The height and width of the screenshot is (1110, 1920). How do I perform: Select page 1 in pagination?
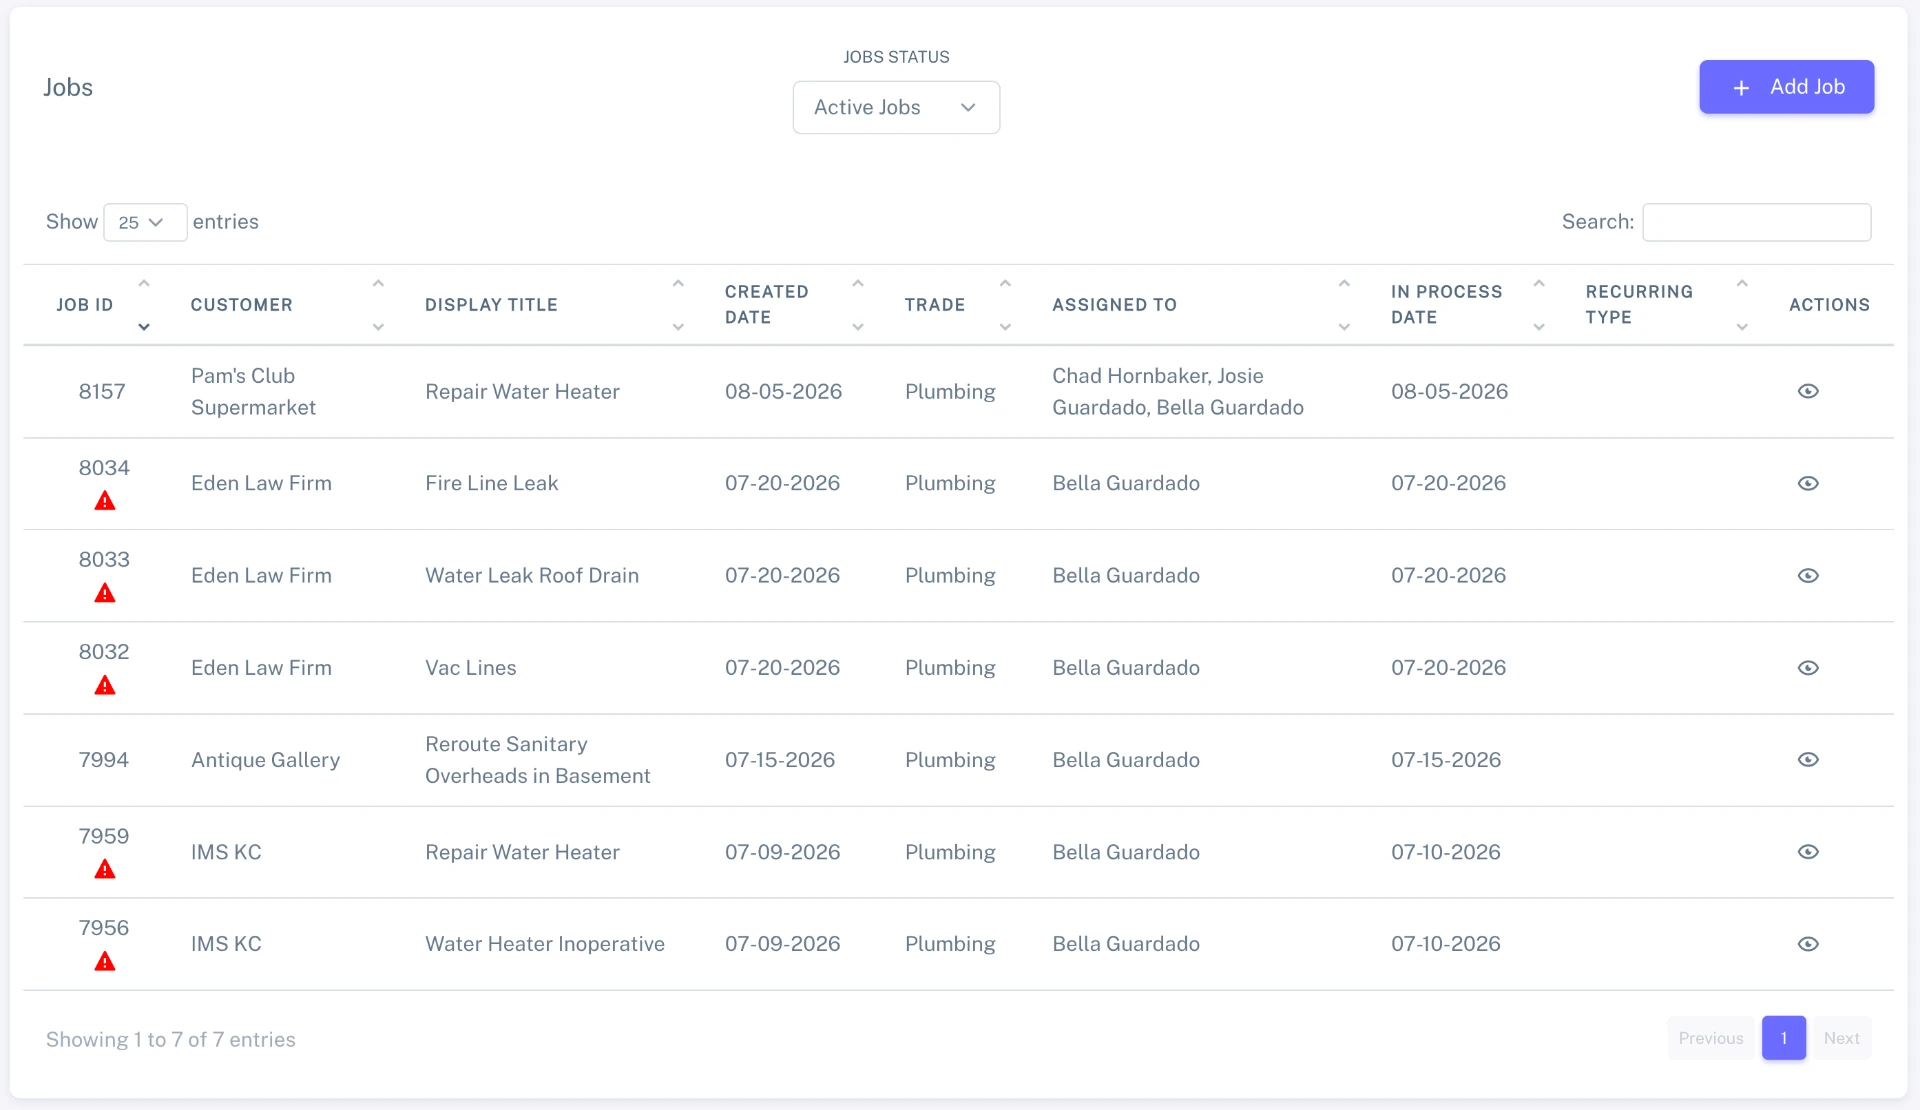[x=1783, y=1038]
